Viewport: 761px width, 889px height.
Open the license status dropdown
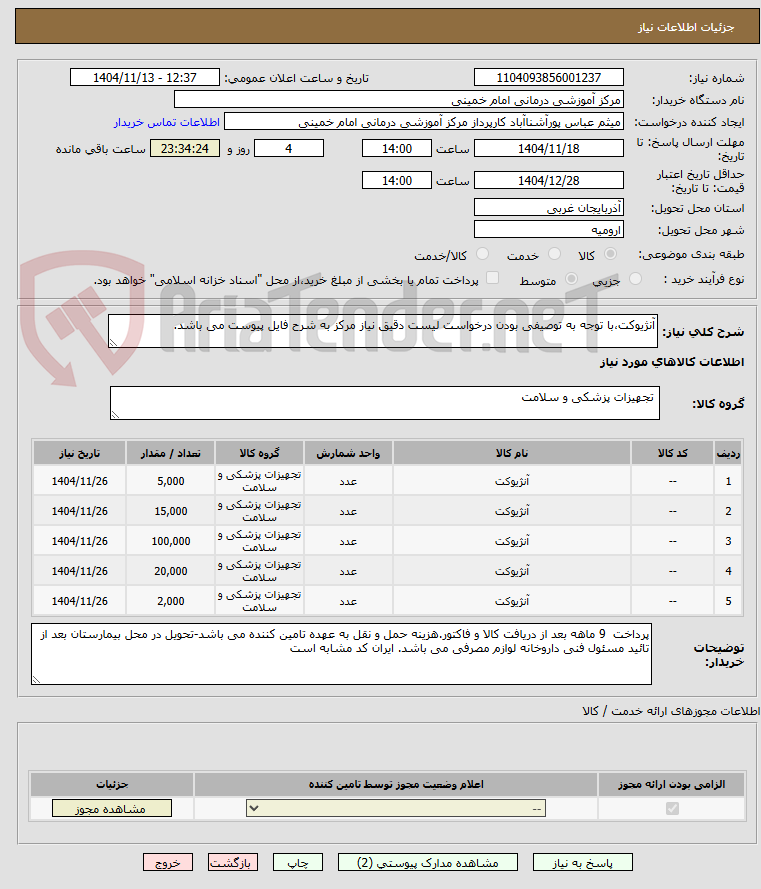[x=396, y=808]
